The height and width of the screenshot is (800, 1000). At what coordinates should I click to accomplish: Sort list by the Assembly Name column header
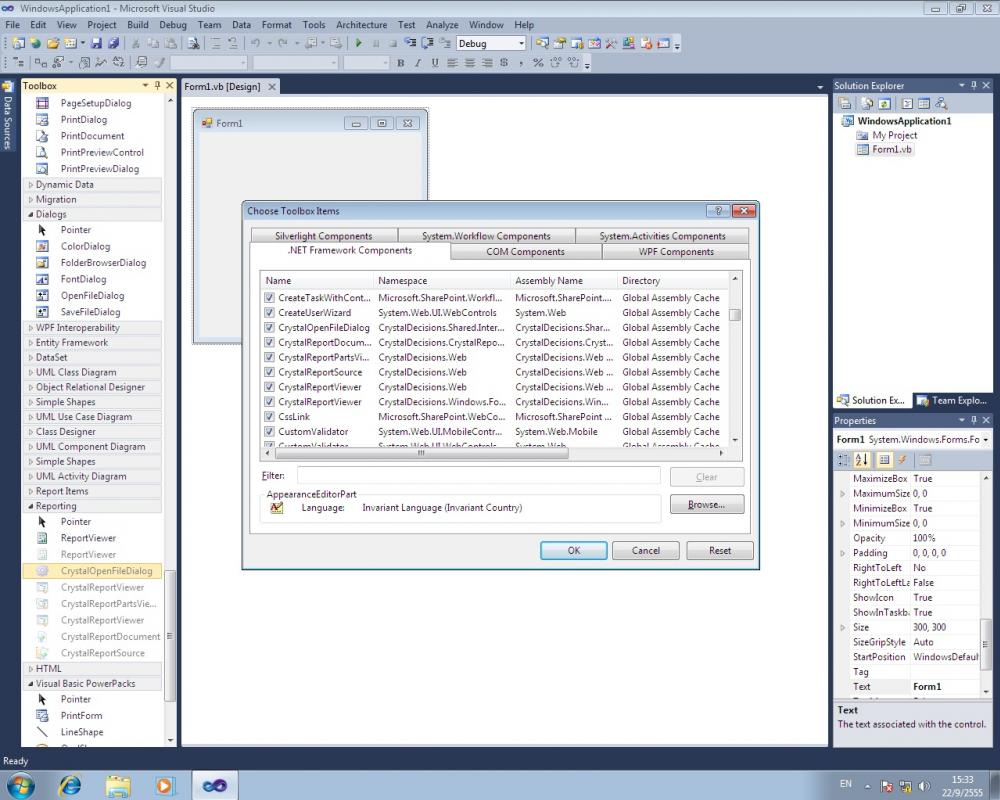[564, 281]
